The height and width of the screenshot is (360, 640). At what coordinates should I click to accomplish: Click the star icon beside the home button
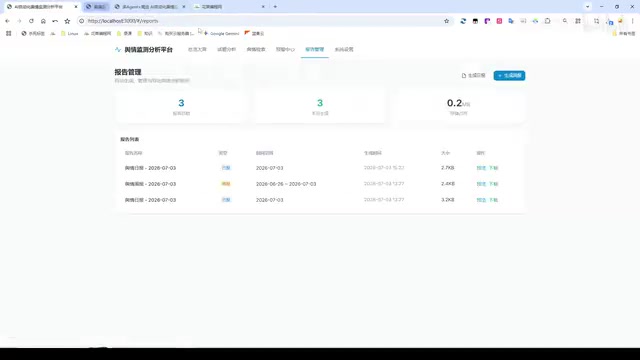[67, 21]
